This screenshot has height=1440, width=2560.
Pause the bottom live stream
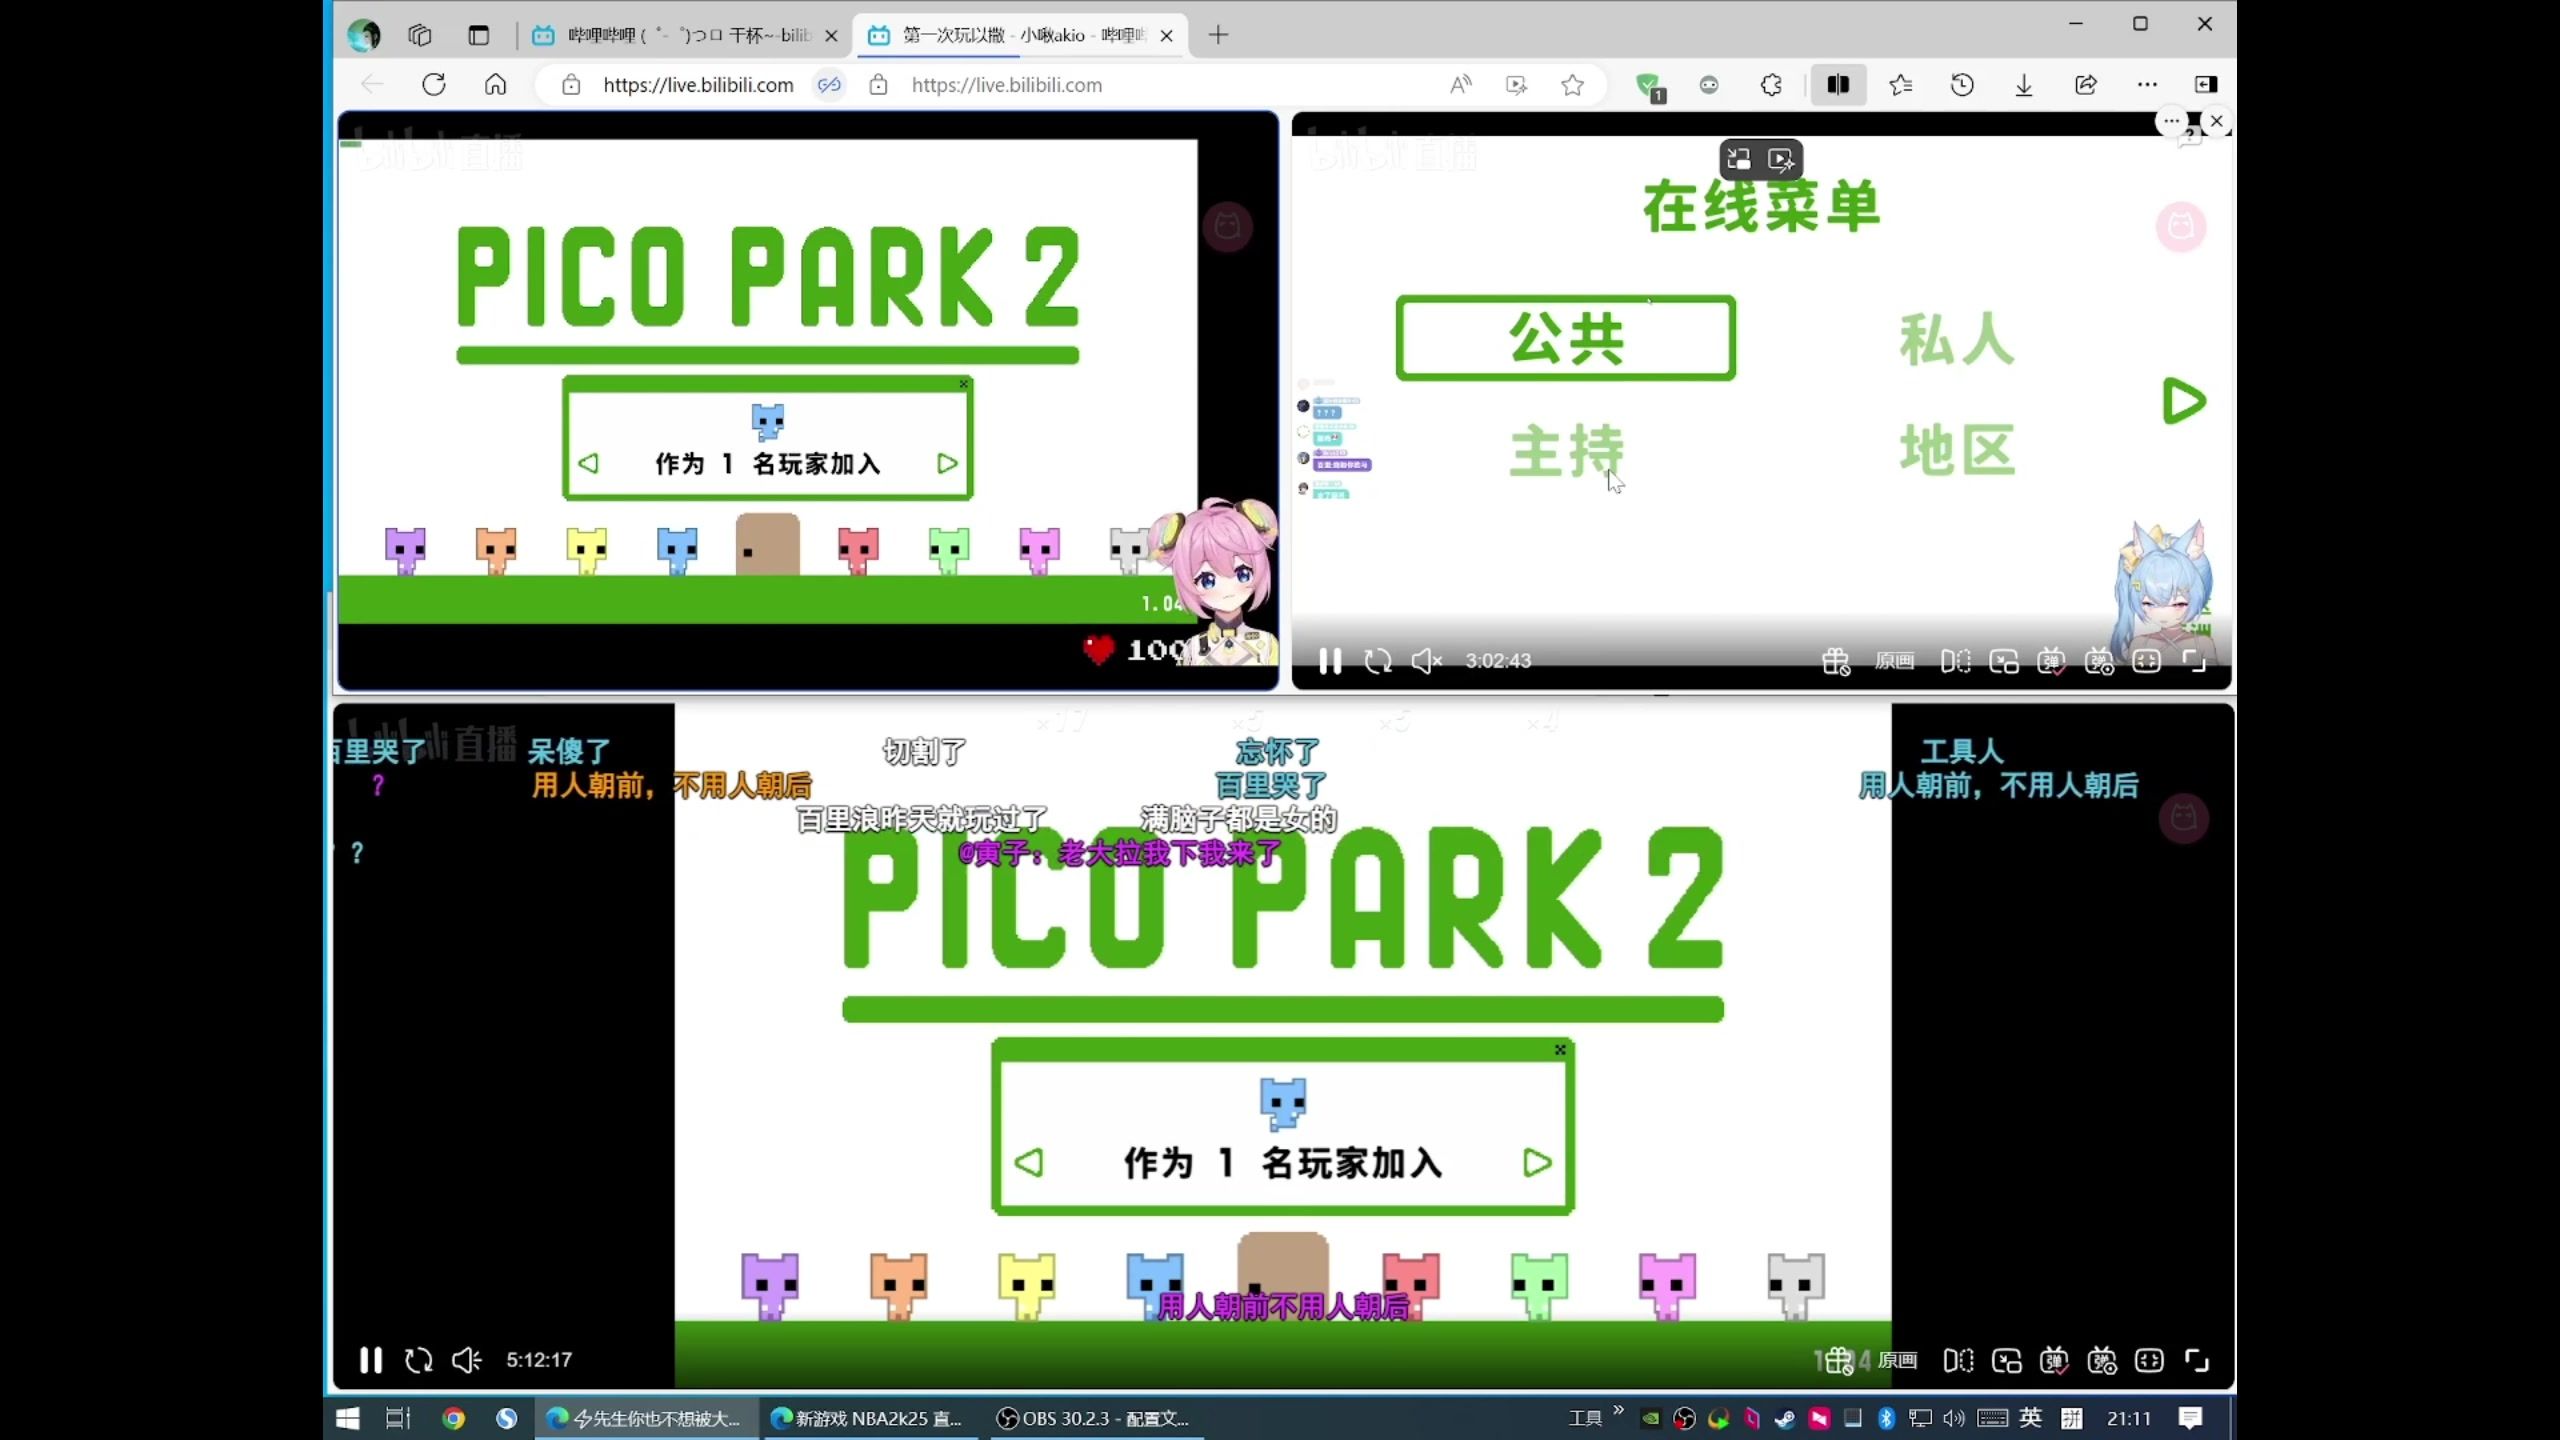point(371,1360)
